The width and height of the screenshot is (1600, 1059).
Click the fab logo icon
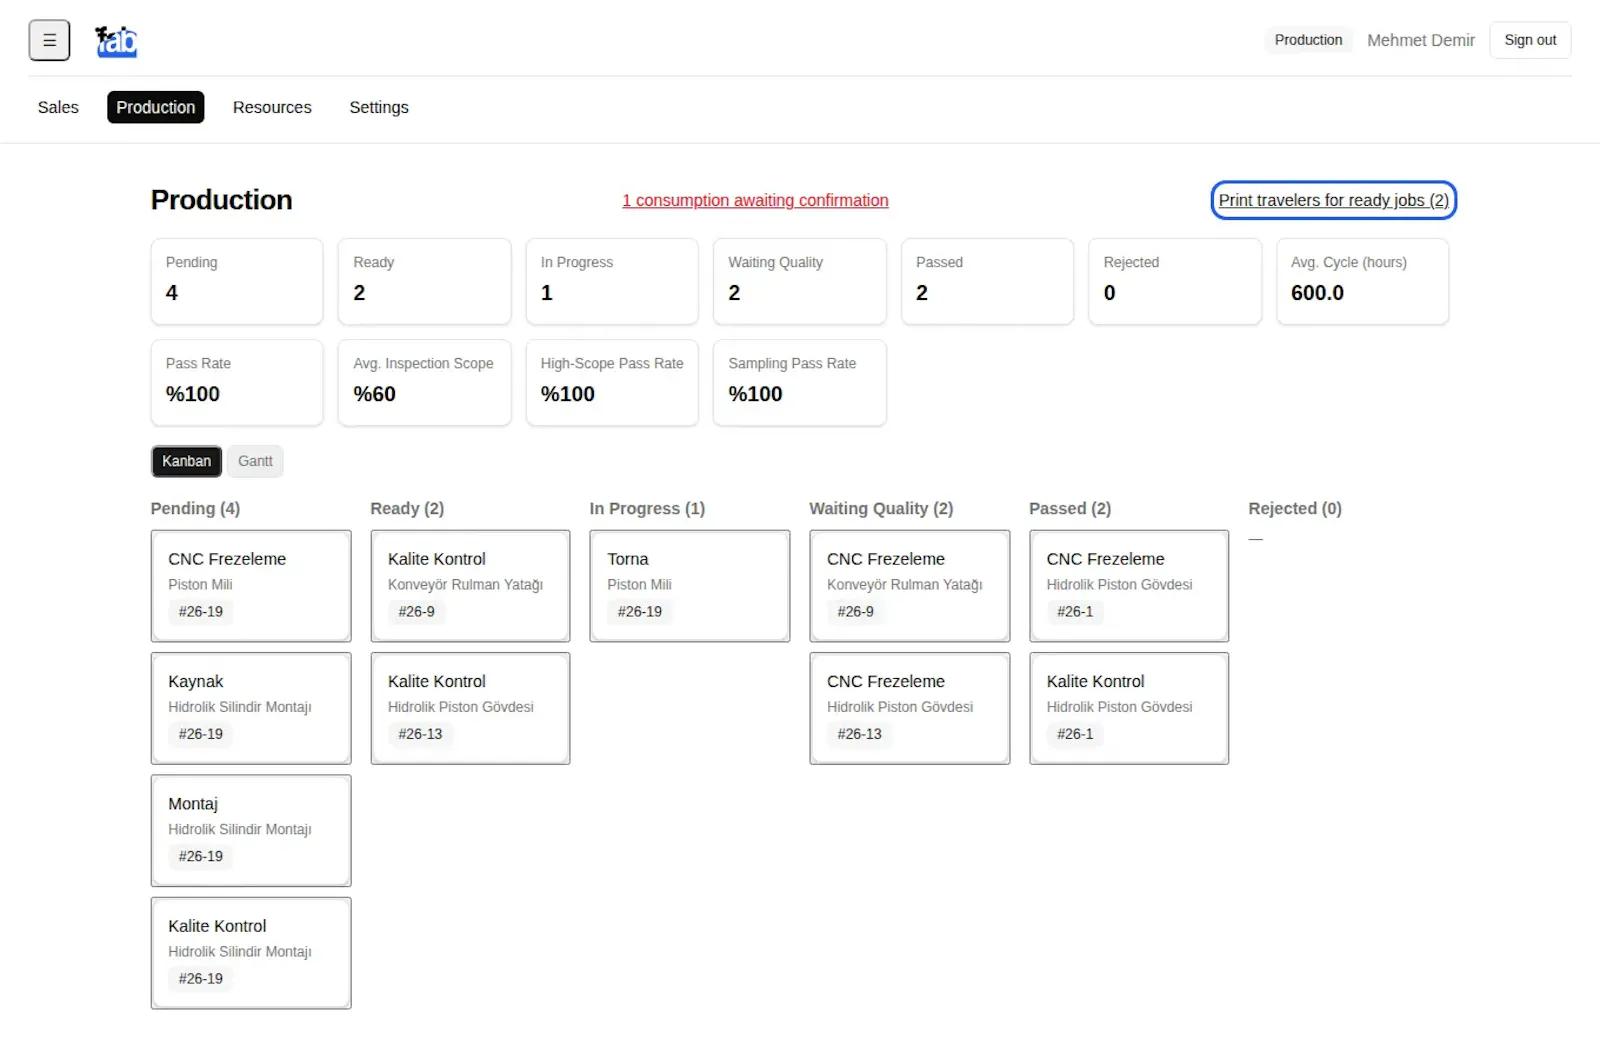116,41
